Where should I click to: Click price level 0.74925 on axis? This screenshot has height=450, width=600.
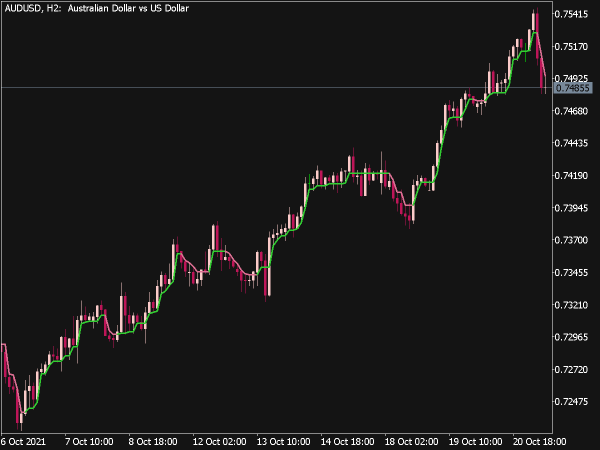571,78
